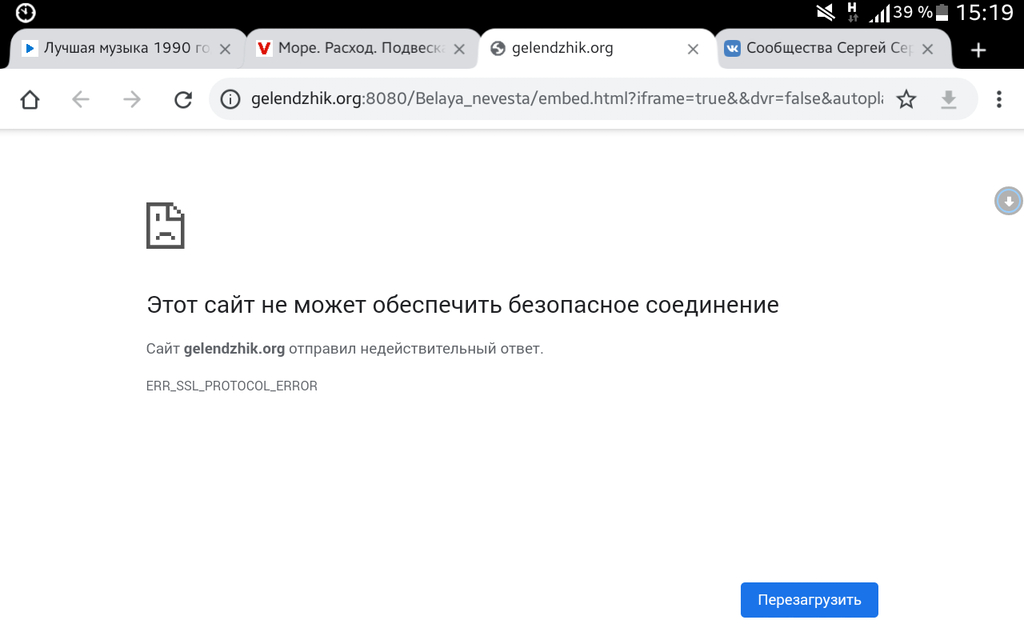Click the forward navigation arrow
Screen dimensions: 1024x640
132,99
